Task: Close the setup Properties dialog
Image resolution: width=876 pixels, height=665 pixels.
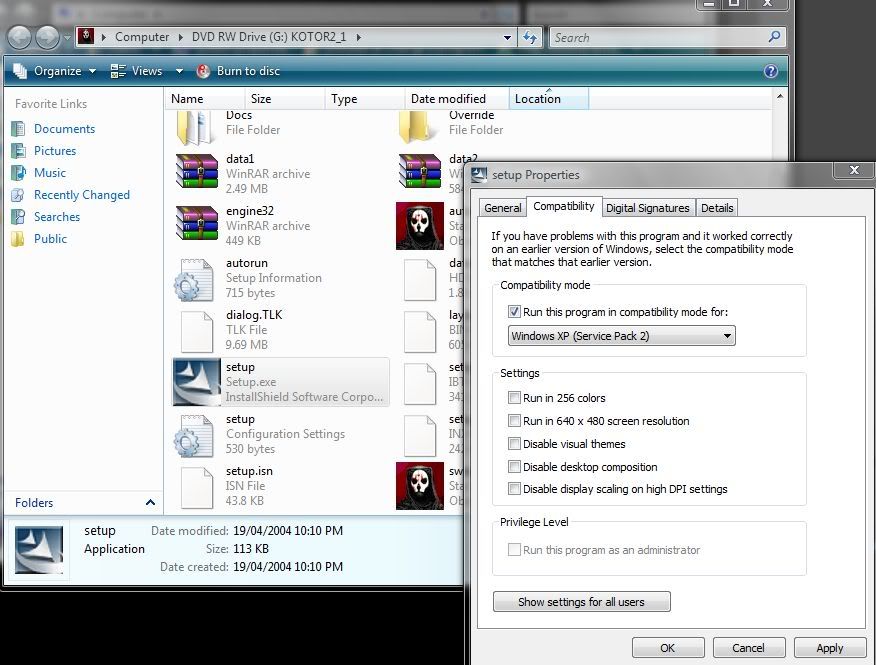Action: pos(854,170)
